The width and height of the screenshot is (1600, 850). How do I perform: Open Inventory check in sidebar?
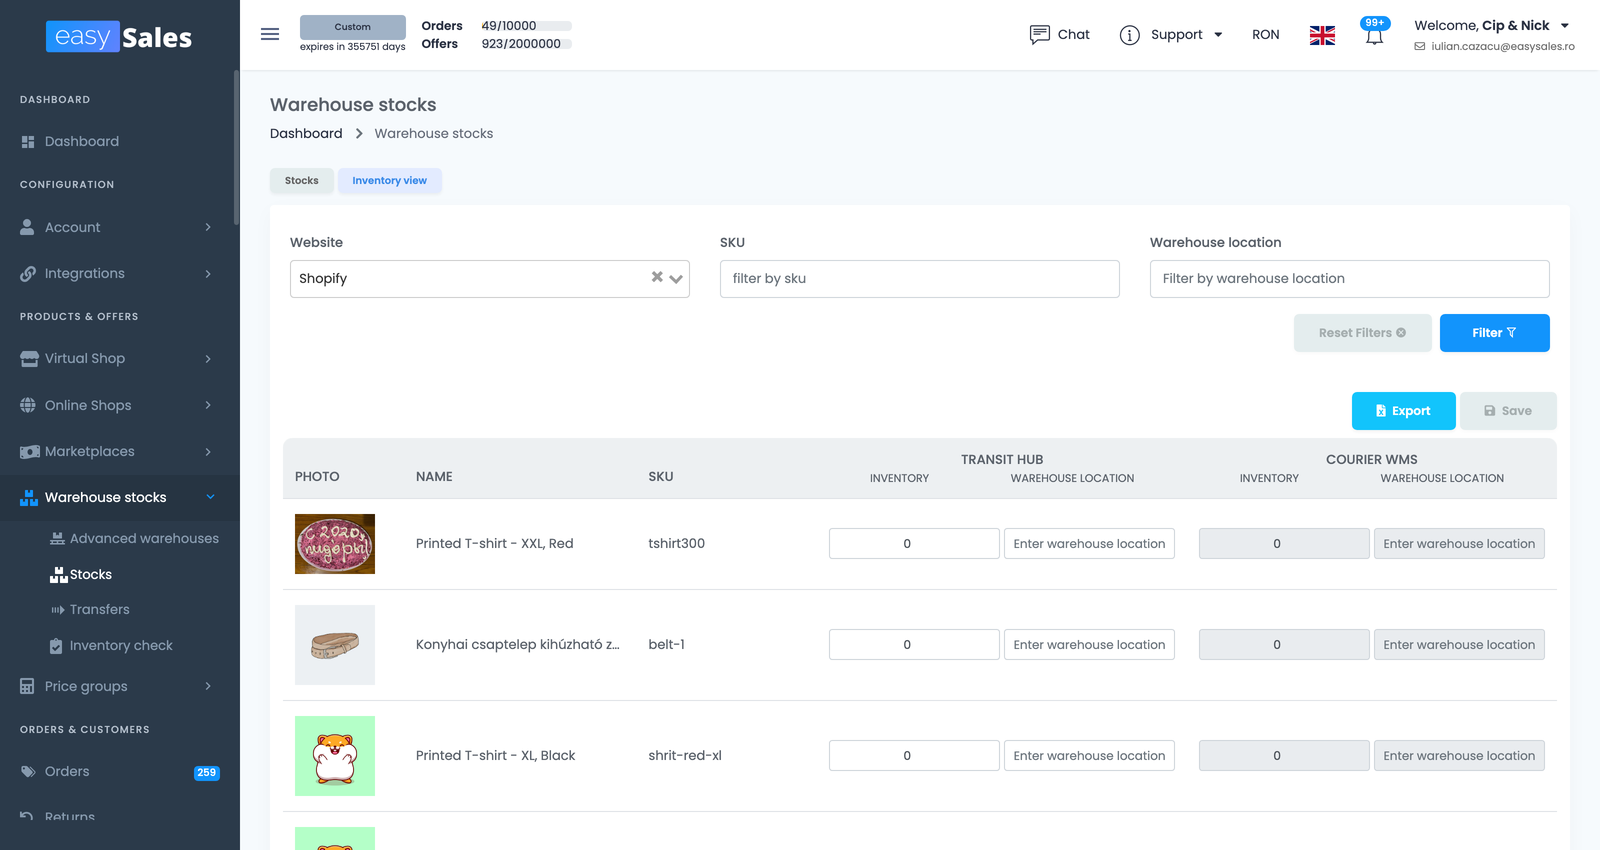tap(121, 646)
